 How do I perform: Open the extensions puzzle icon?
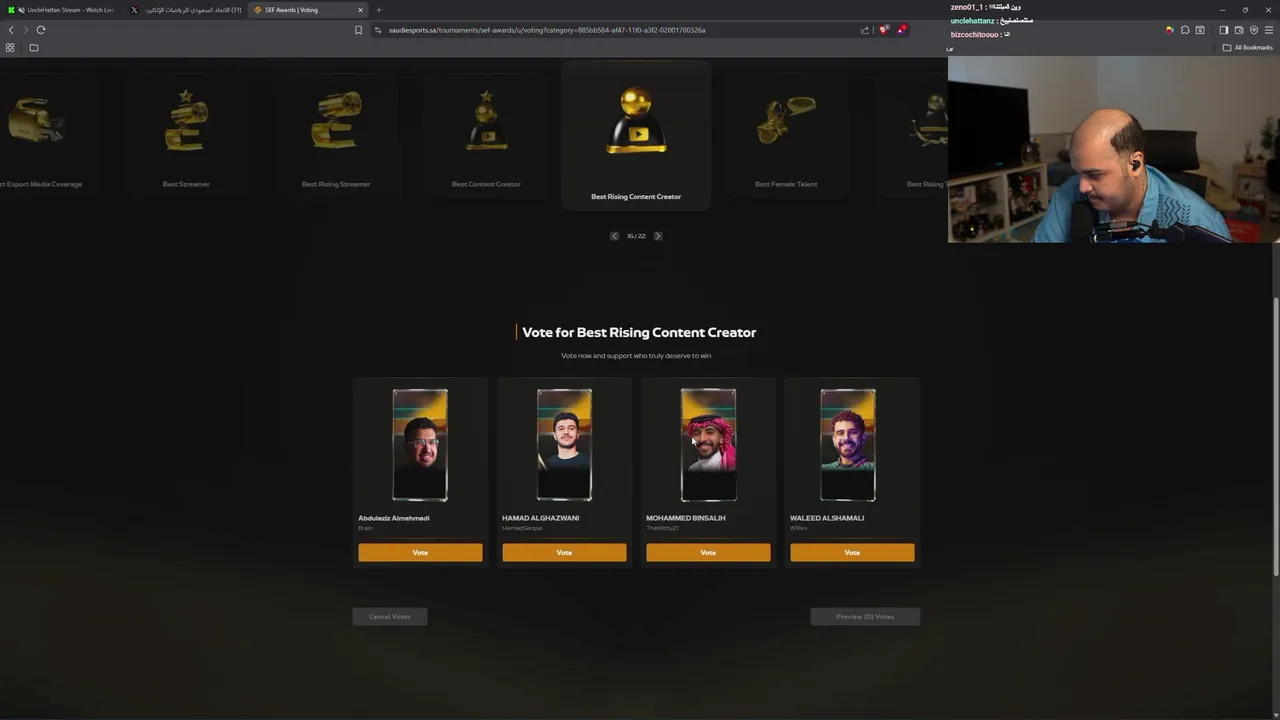(1185, 30)
